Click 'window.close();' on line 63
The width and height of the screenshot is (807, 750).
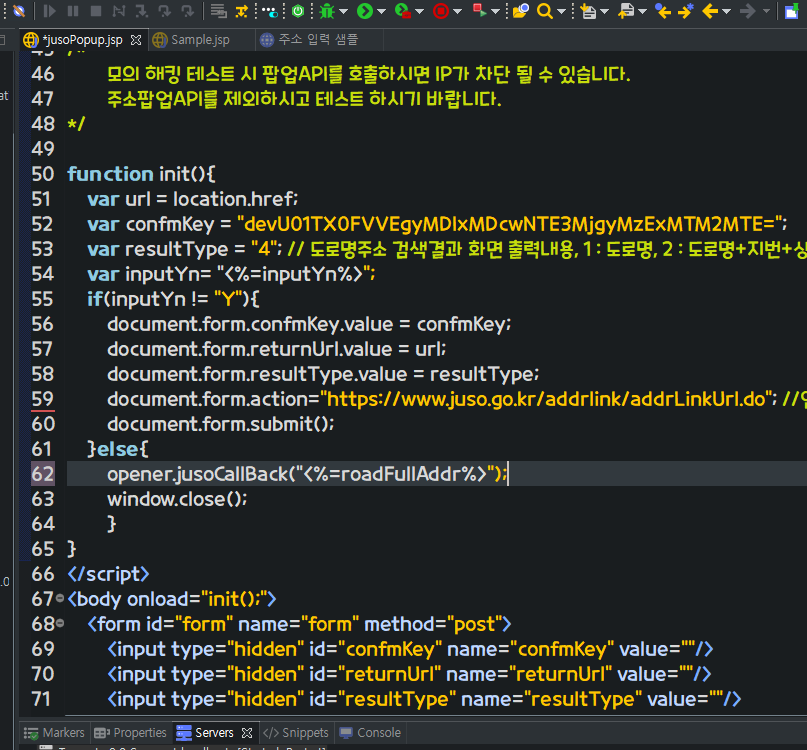[177, 499]
